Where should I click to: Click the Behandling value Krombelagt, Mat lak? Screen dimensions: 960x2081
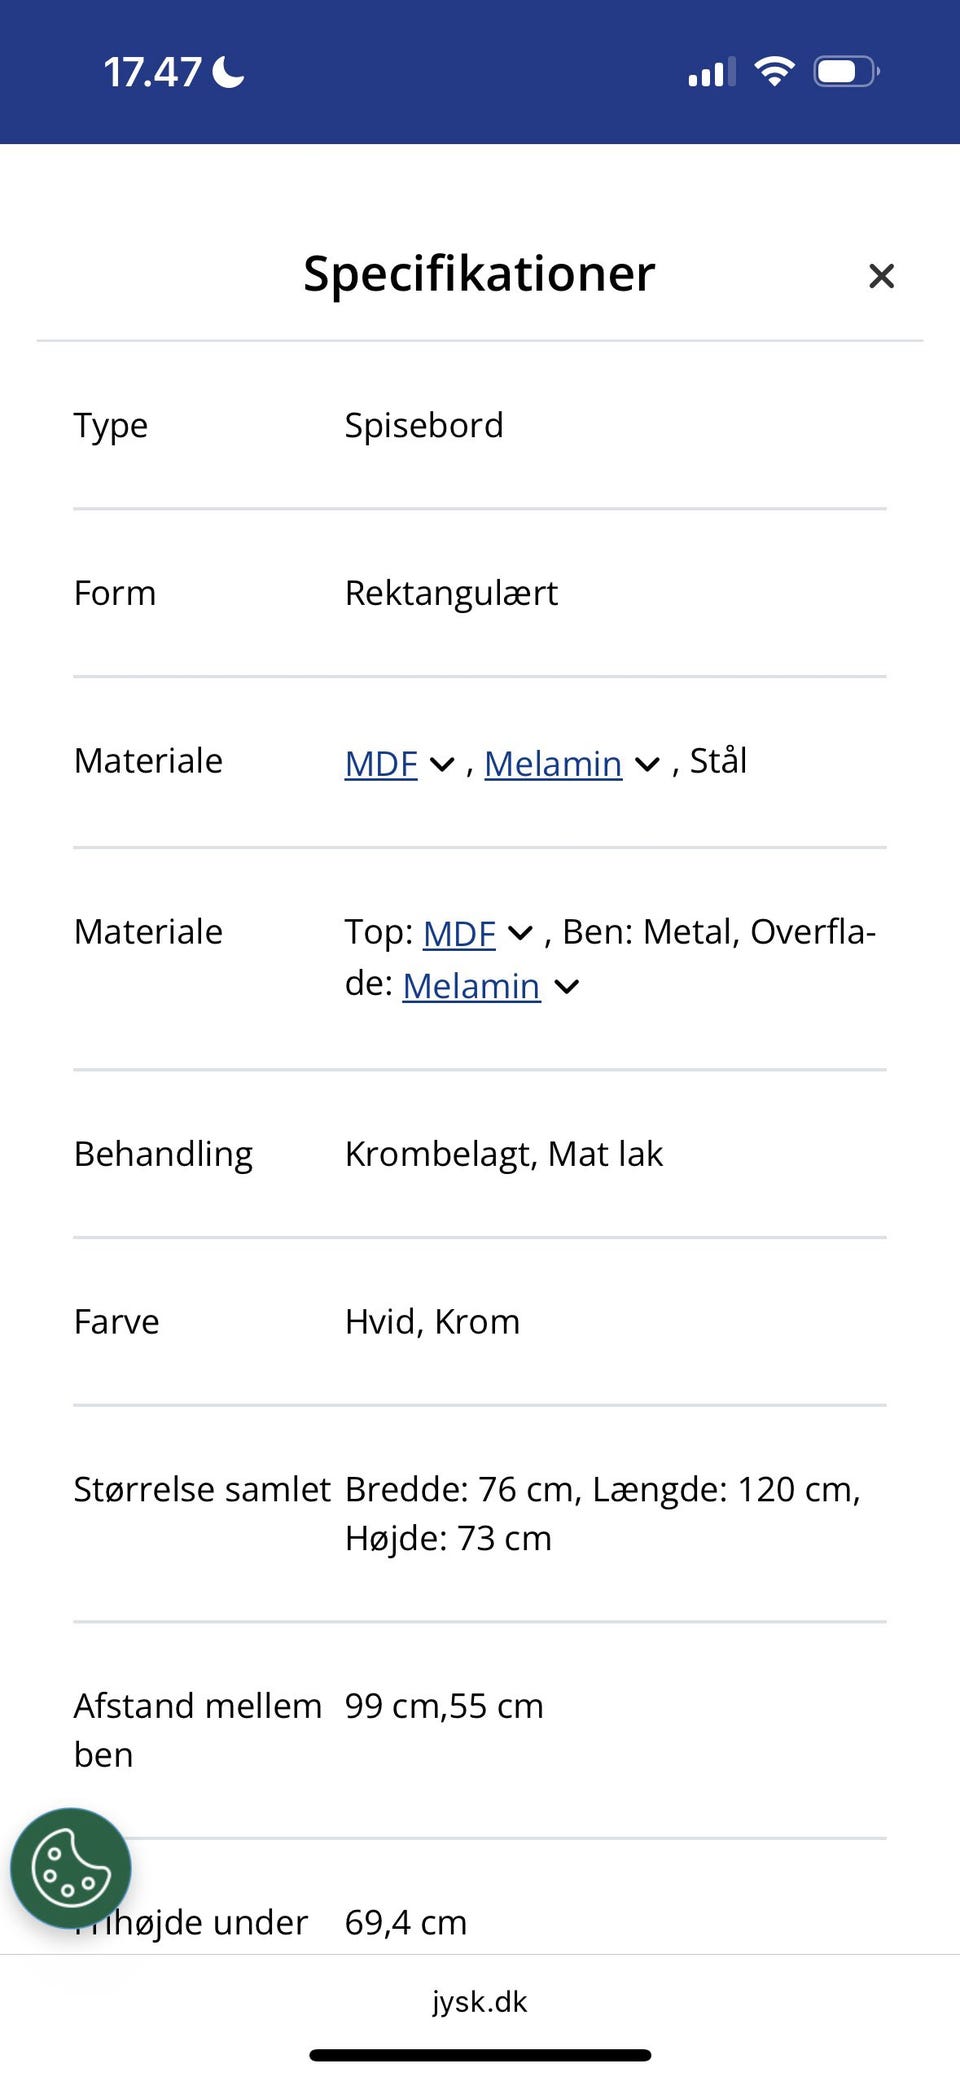503,1153
